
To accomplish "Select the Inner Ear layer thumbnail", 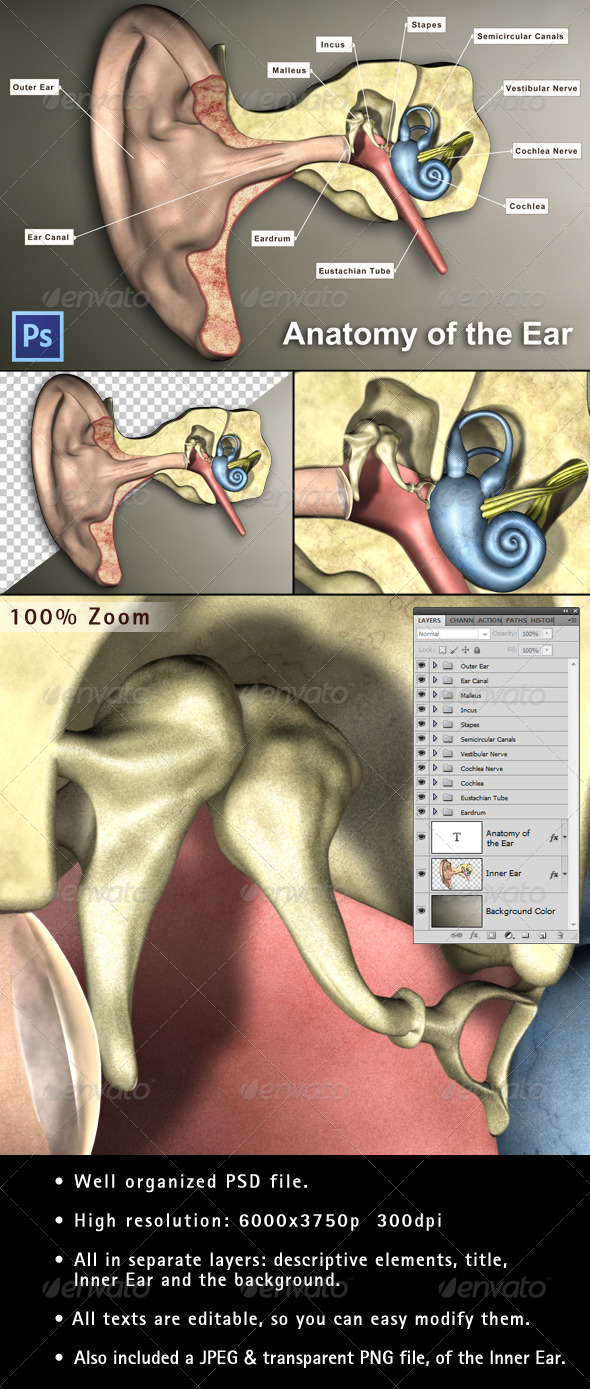I will point(457,874).
